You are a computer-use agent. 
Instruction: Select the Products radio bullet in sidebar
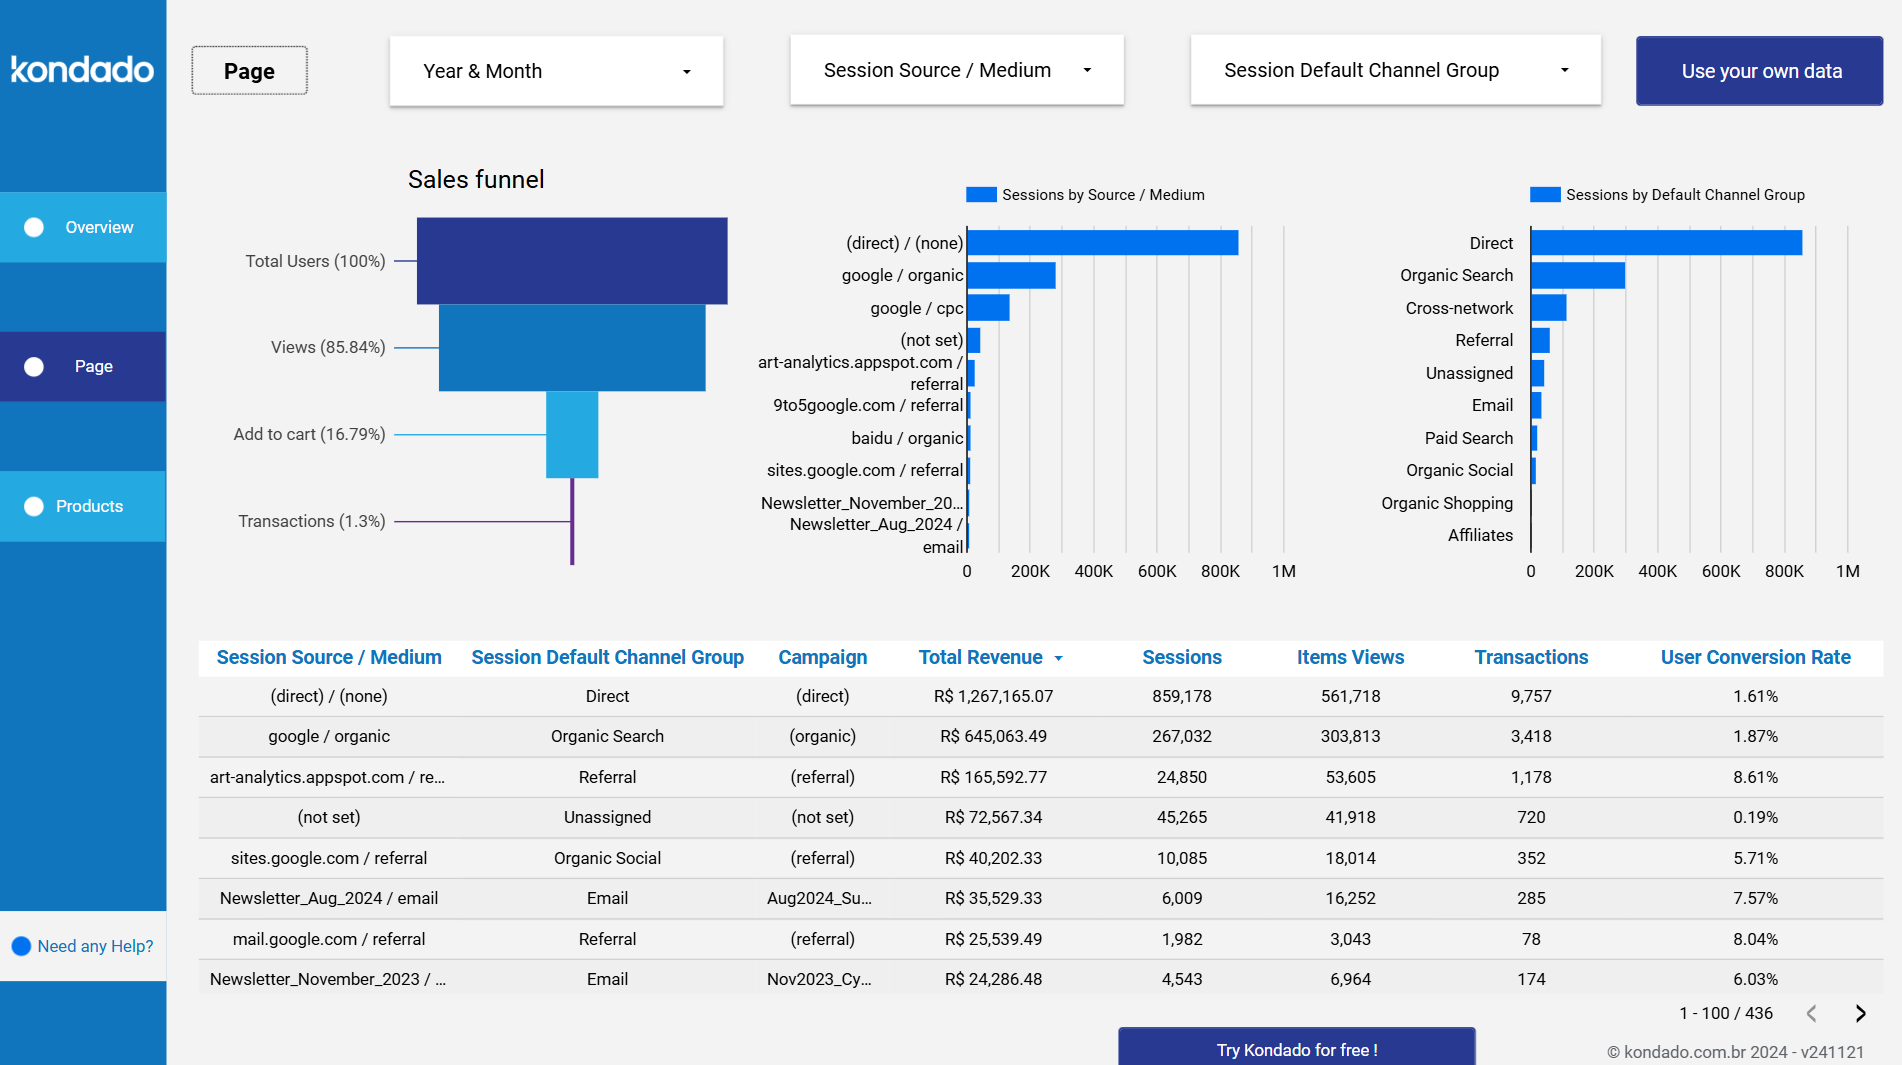click(35, 506)
